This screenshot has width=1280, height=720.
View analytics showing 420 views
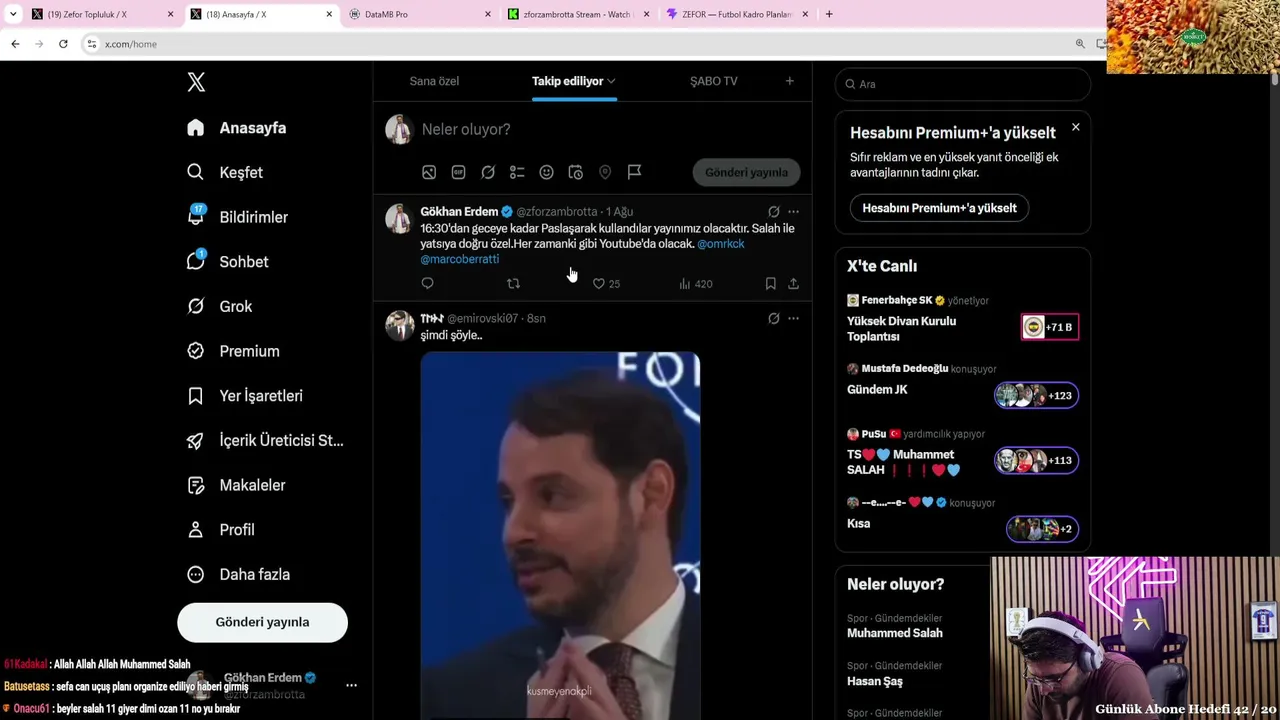695,284
